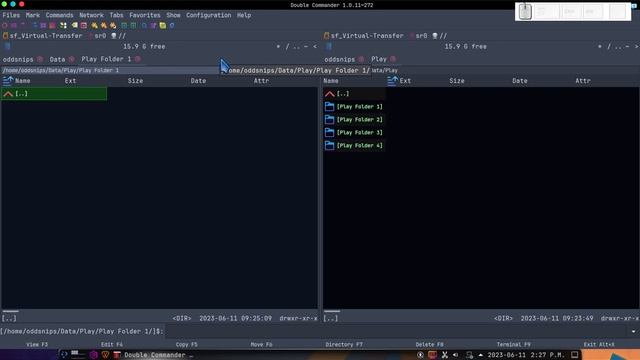640x360 pixels.
Task: Select the sf_Virtual-Transfer drive in left panel
Action: 42,36
